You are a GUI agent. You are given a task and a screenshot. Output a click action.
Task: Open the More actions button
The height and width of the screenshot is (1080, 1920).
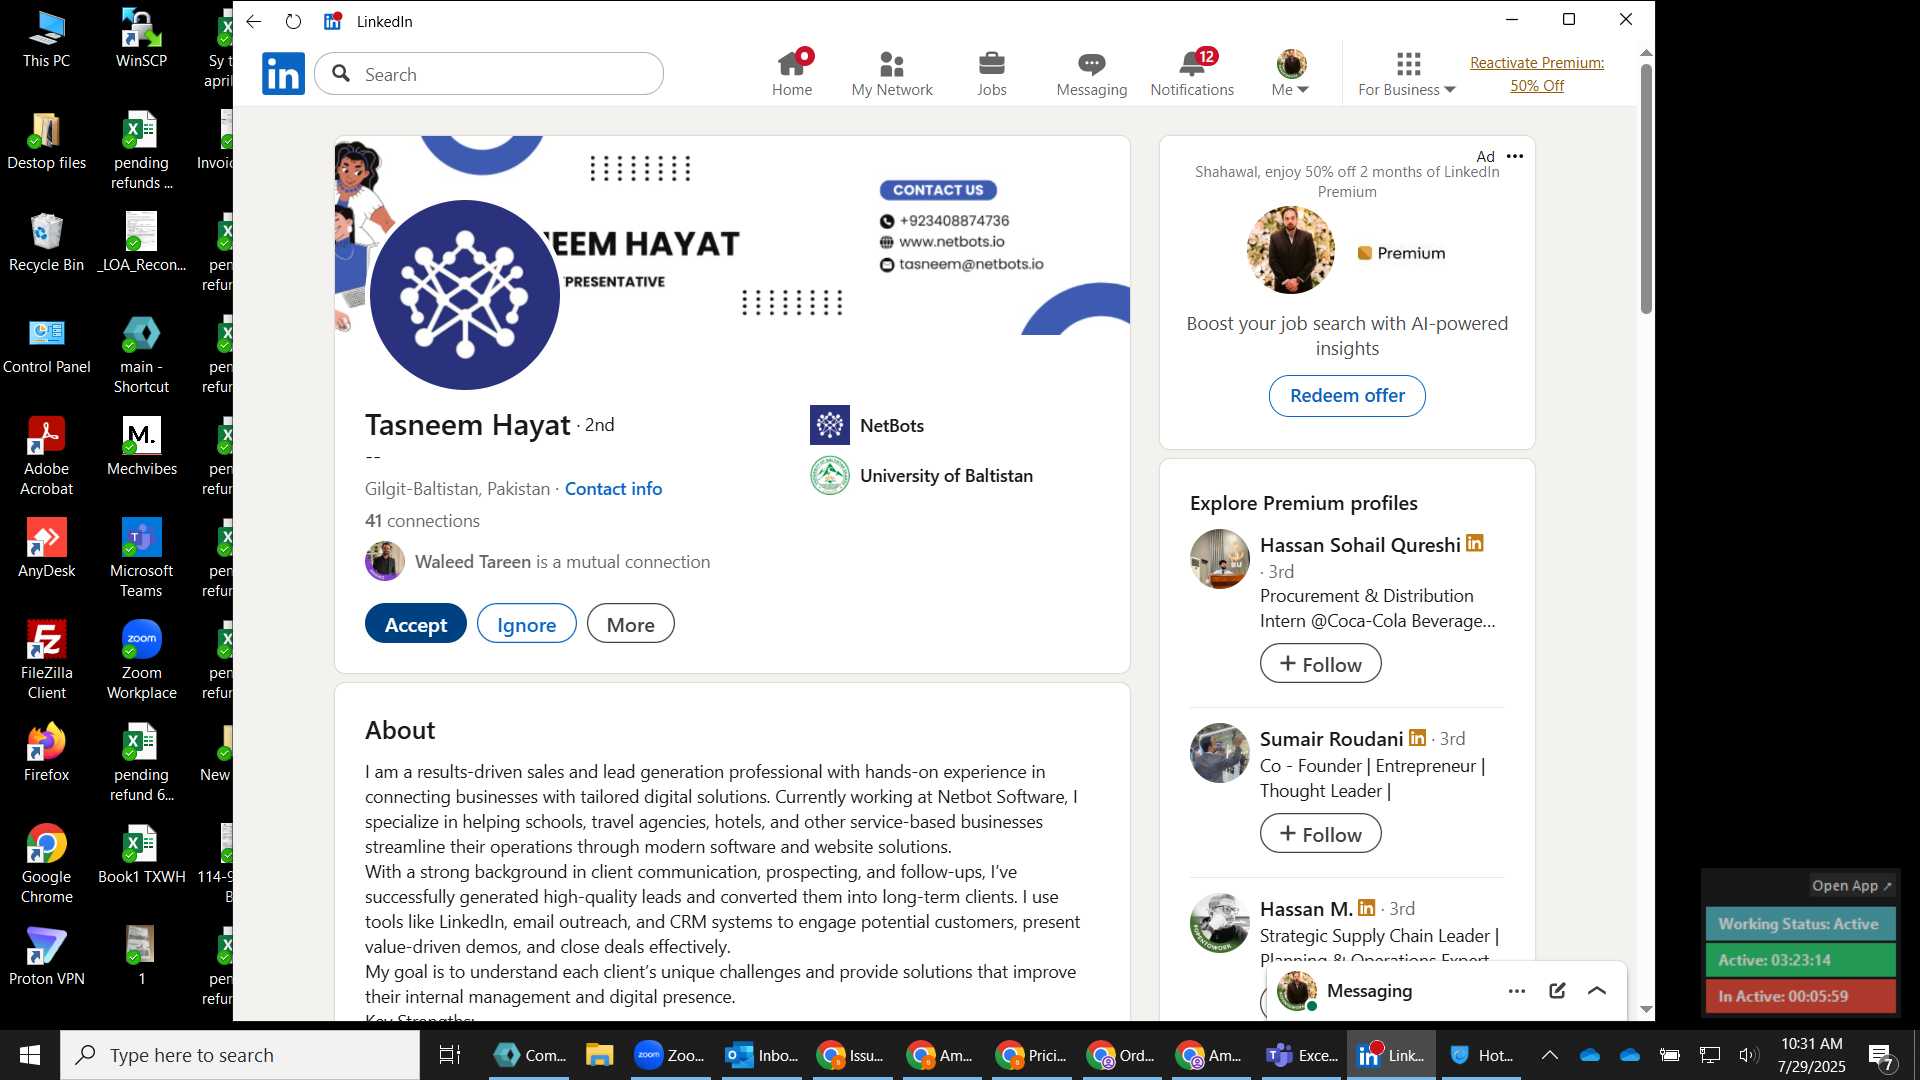[631, 624]
